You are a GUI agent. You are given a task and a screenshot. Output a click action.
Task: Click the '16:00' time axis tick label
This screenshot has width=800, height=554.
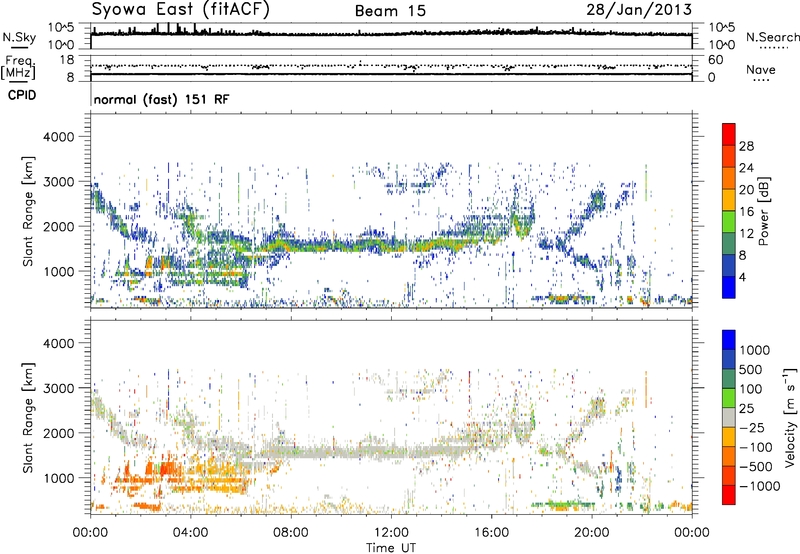pyautogui.click(x=491, y=533)
